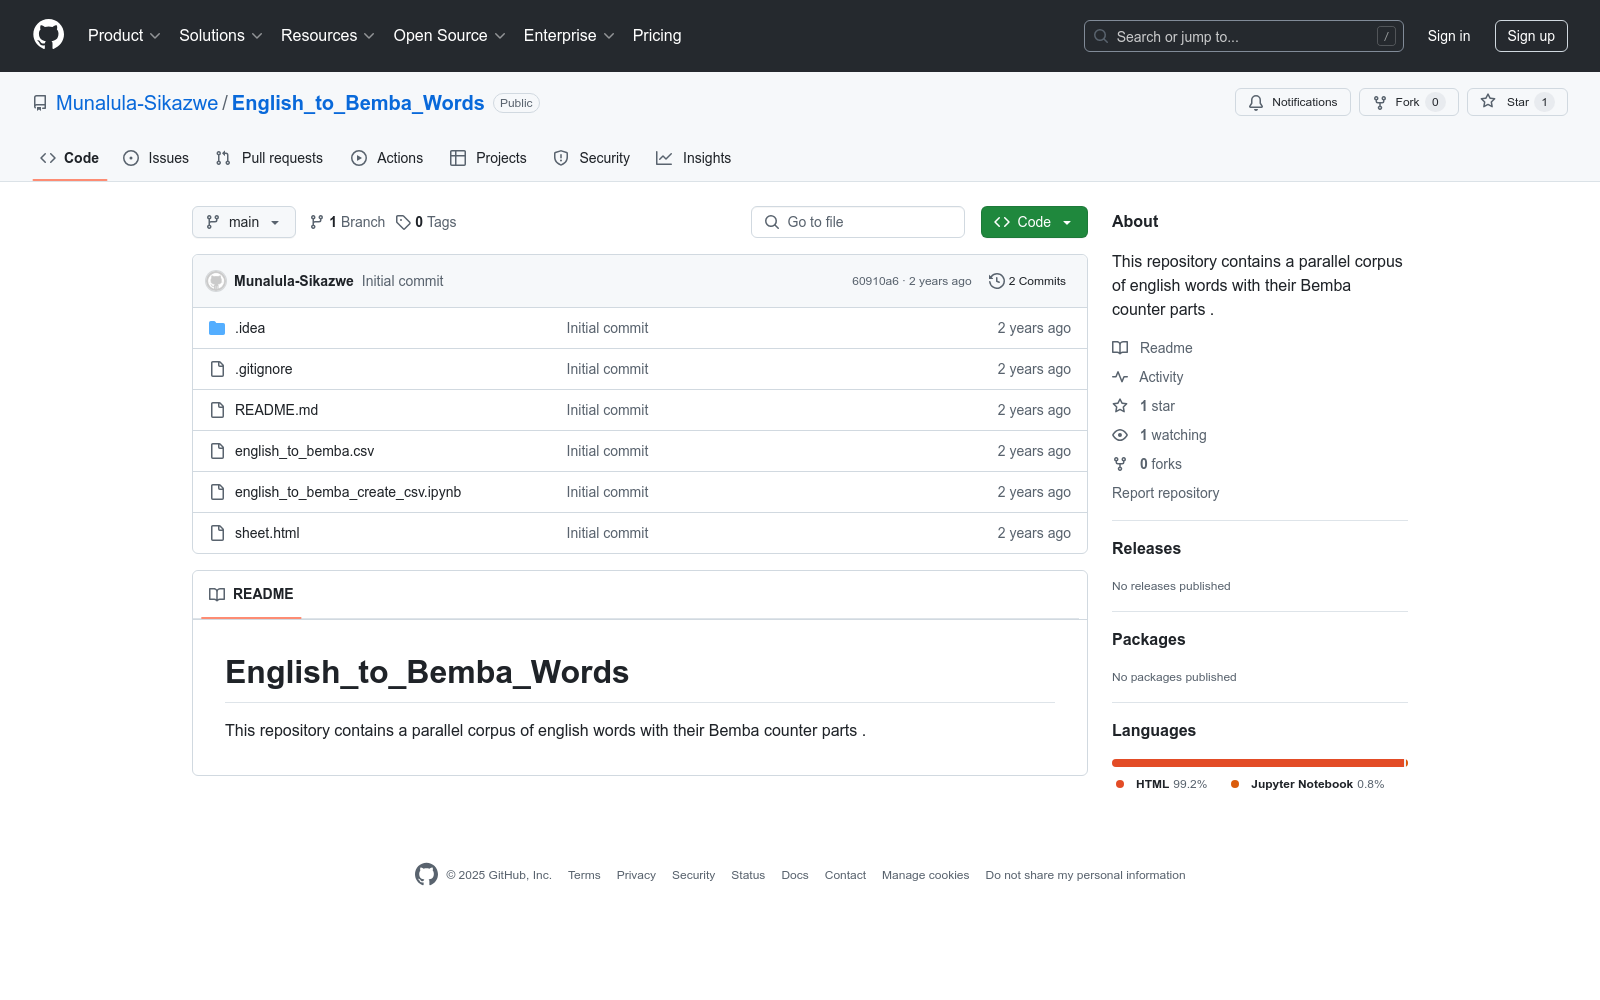Switch to the Pull requests tab
Screen dimensions: 1600x1000
point(269,158)
